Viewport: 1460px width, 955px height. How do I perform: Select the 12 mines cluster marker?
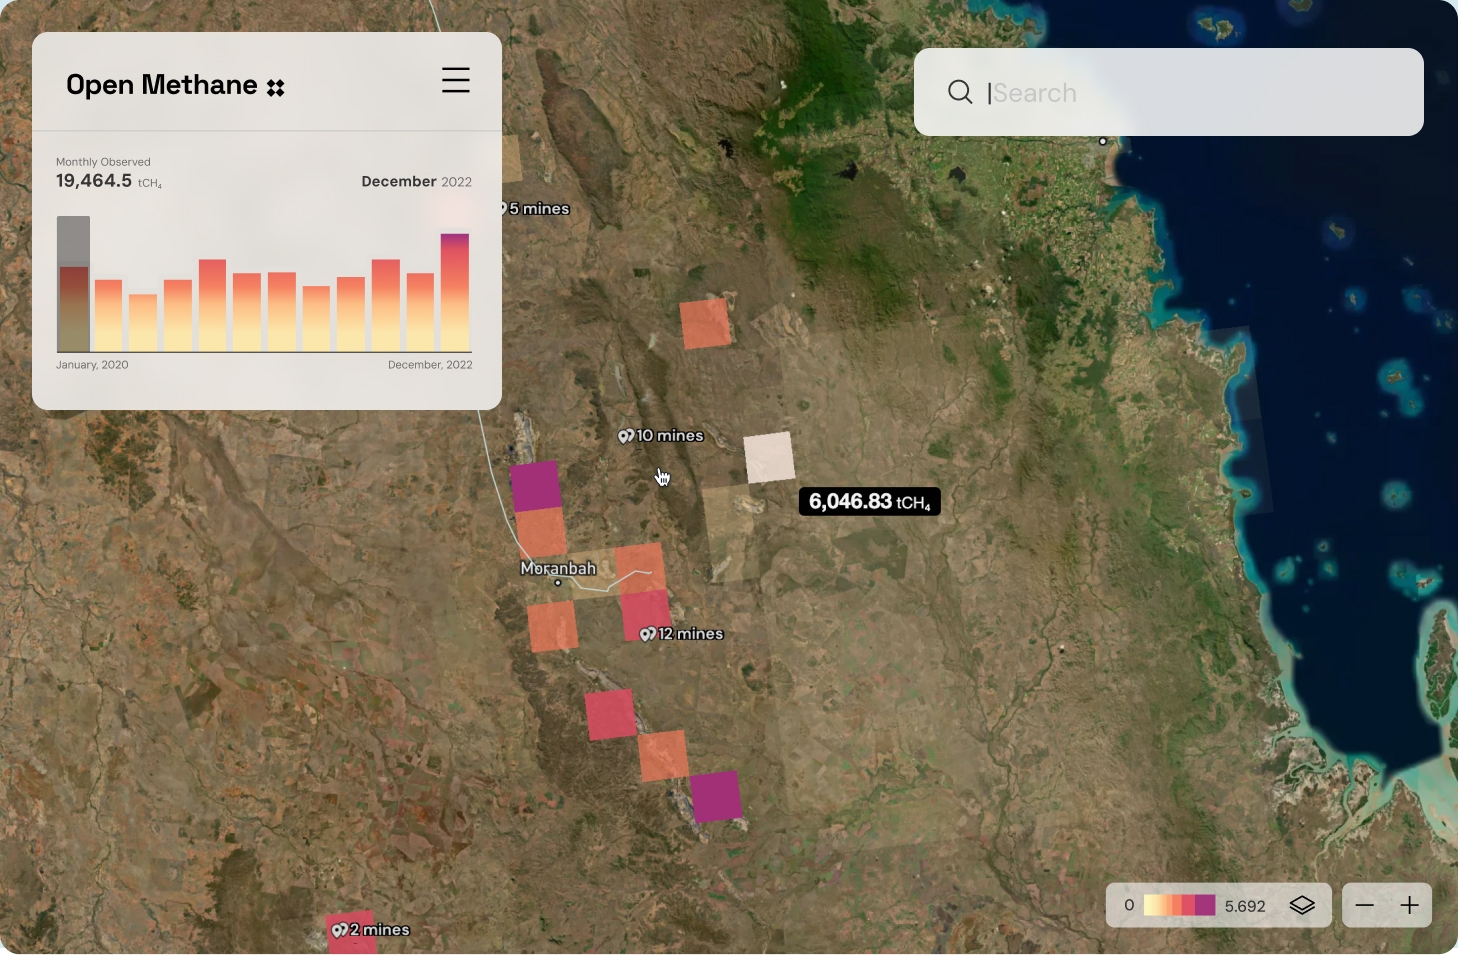[682, 634]
